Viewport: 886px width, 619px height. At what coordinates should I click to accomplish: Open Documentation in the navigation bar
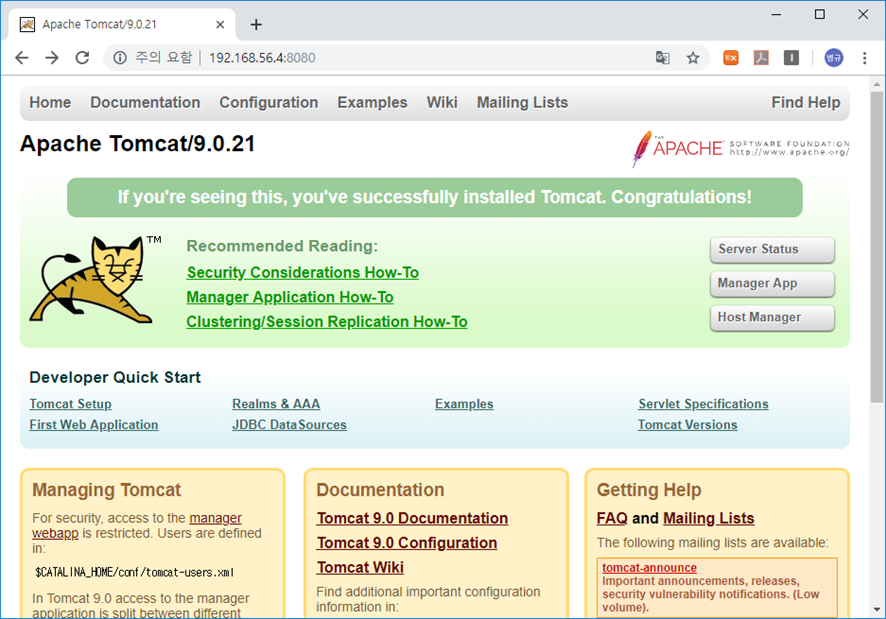tap(145, 102)
